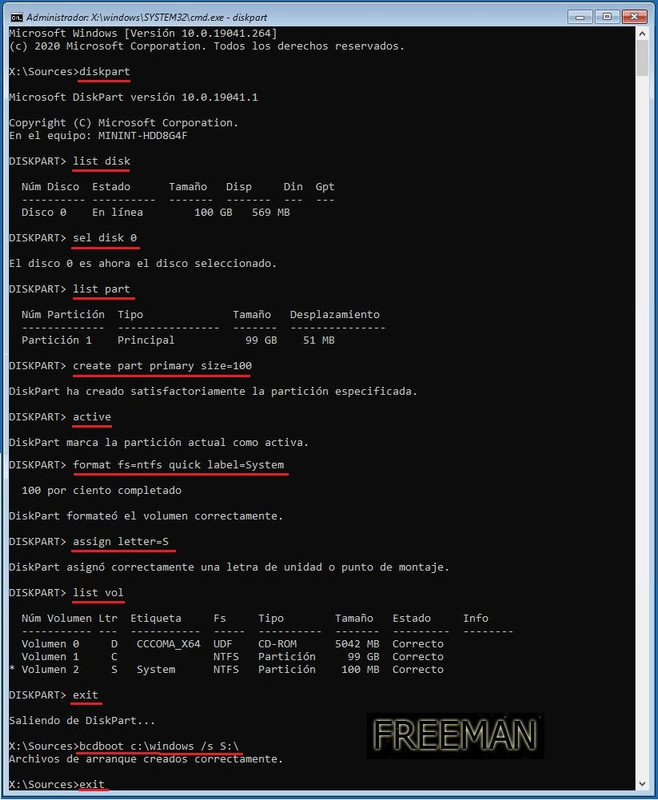Click the 'list disk' command text
This screenshot has width=658, height=800.
(x=102, y=161)
